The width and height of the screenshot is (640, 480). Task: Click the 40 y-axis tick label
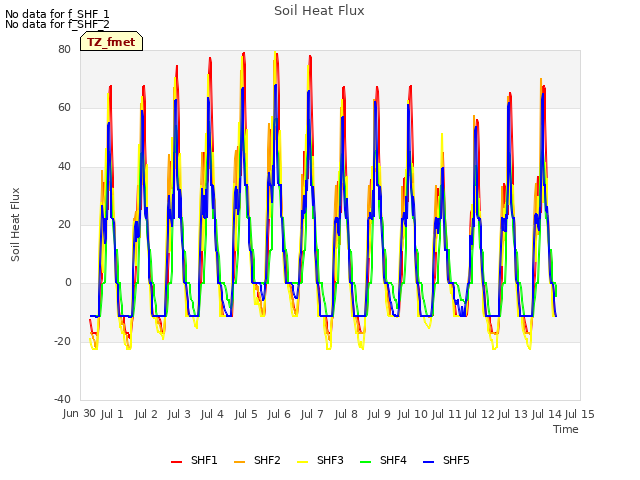[64, 166]
